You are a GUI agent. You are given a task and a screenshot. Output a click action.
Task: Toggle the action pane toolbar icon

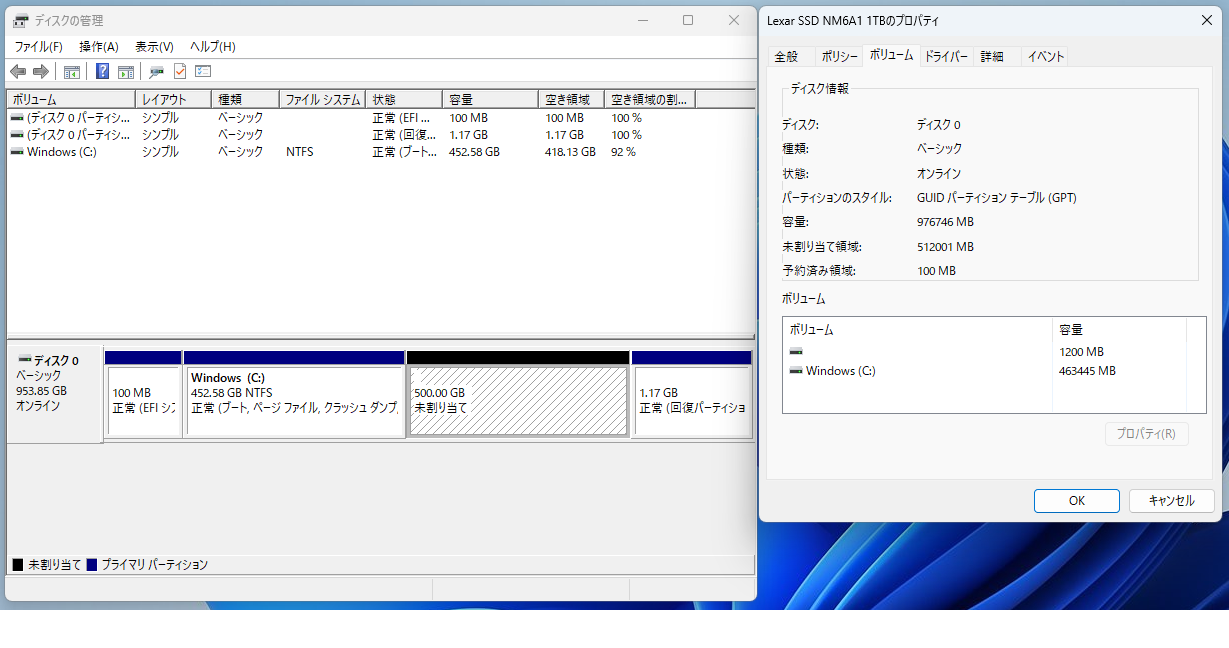126,71
